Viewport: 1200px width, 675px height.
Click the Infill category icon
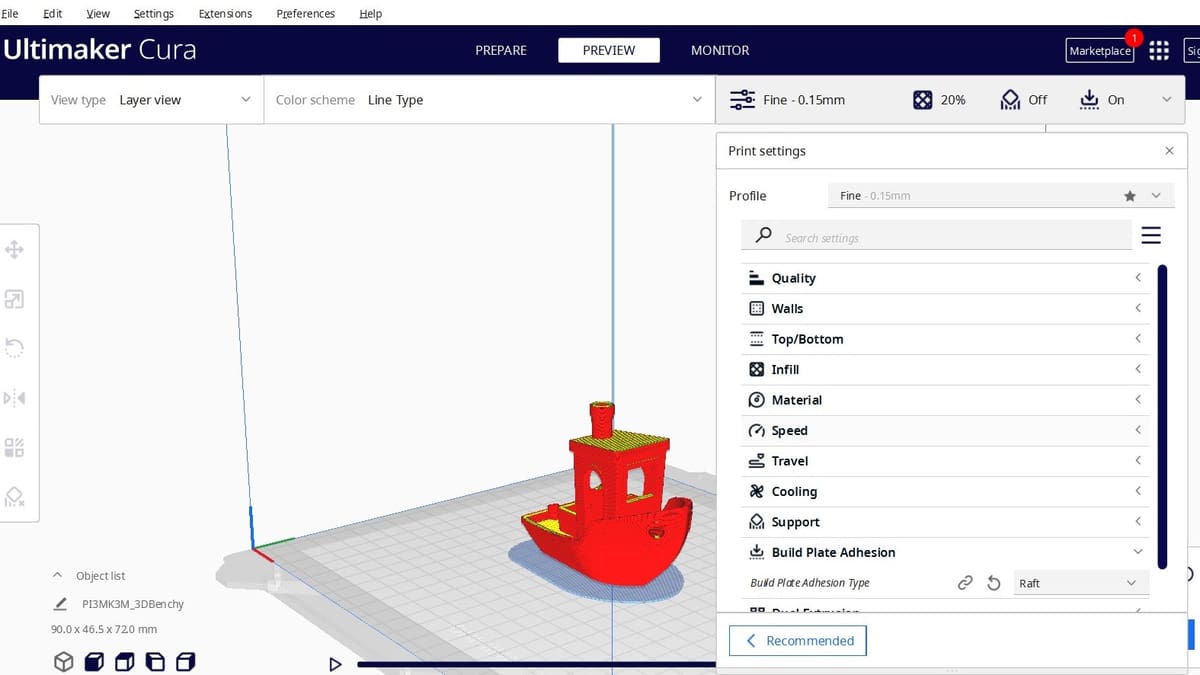[757, 370]
